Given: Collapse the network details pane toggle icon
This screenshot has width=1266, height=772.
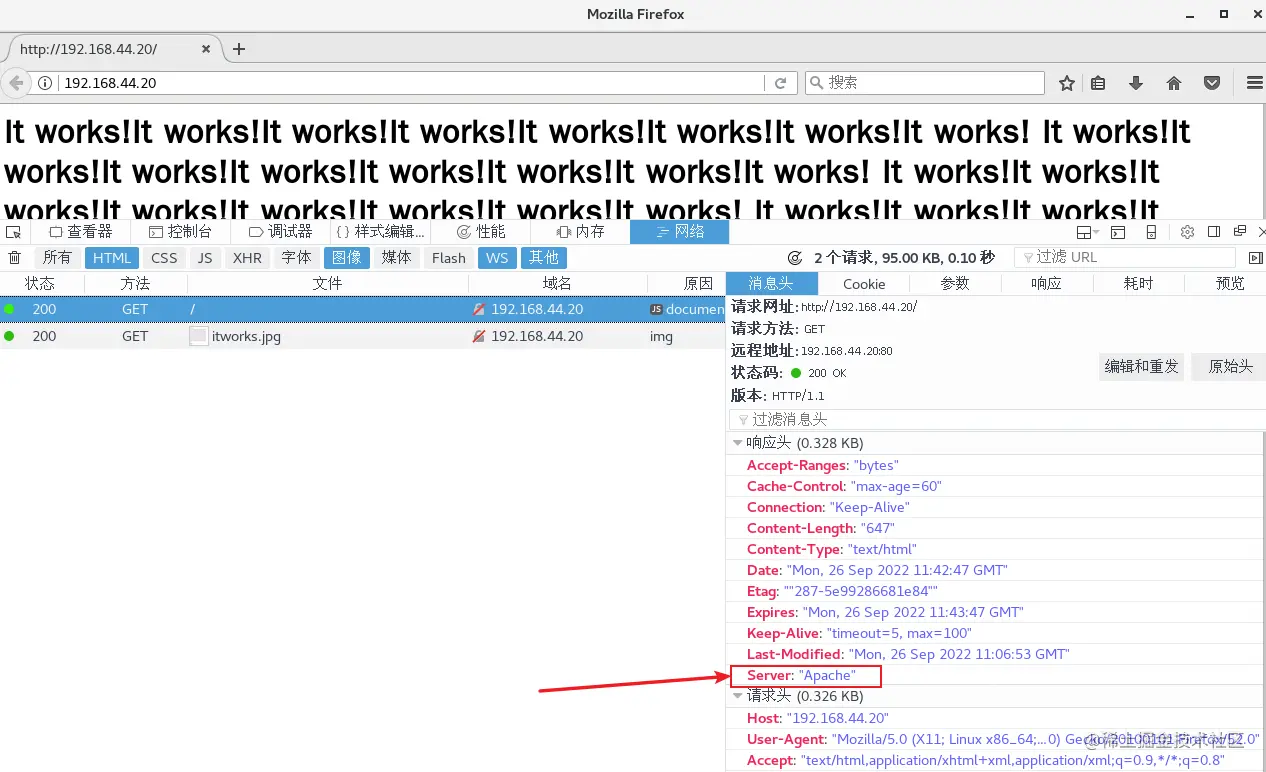Looking at the screenshot, I should coord(1256,258).
